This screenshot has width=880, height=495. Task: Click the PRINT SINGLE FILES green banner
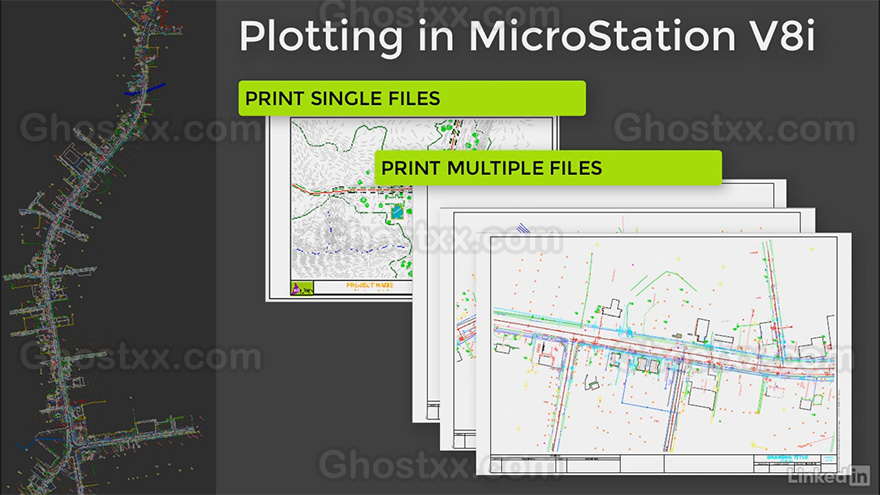point(412,98)
